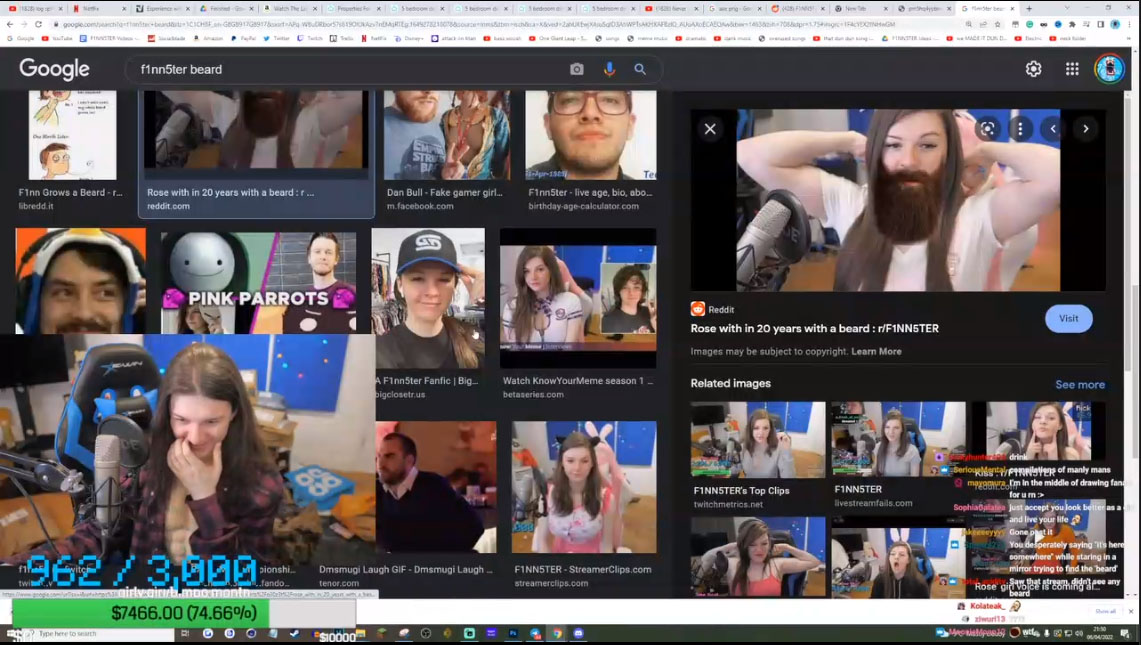Click the reddit.com link under Rose result
This screenshot has width=1141, height=645.
168,206
